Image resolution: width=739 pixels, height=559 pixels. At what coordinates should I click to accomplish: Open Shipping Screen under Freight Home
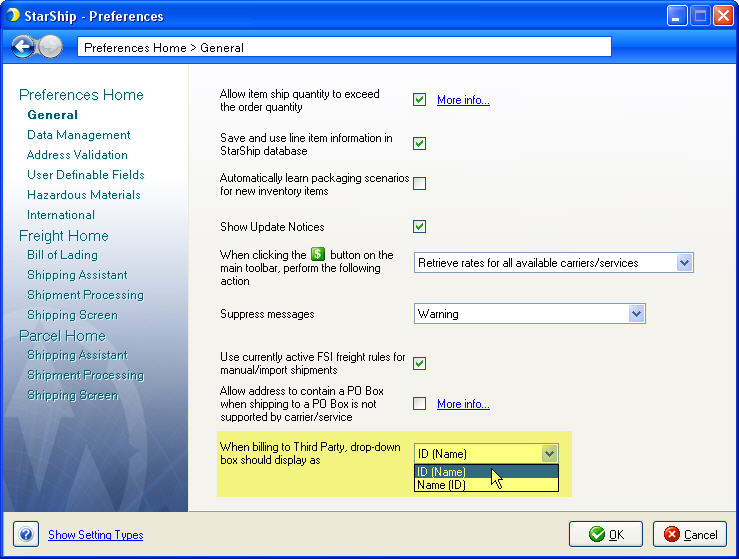coord(72,315)
